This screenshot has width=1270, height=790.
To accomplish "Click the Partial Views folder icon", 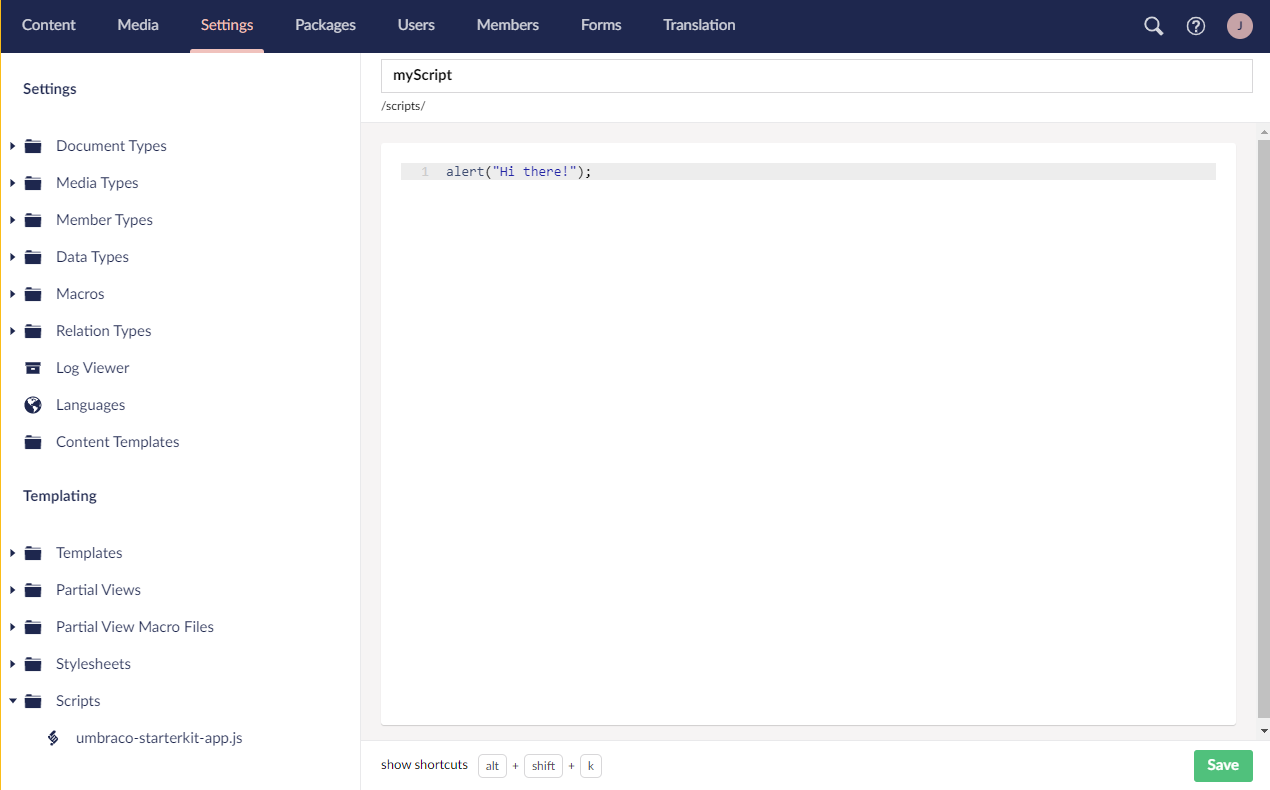I will pos(33,590).
